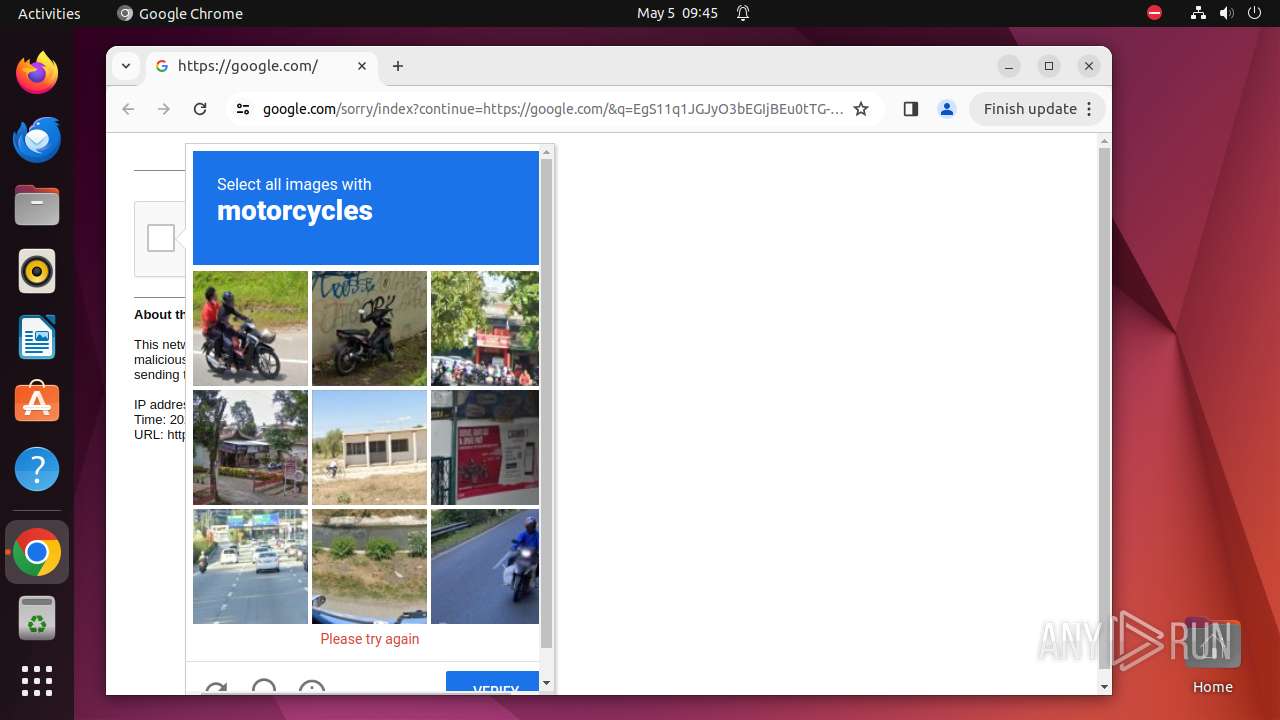Select image of cars on highway
Screen dimensions: 1280x720
coord(250,566)
